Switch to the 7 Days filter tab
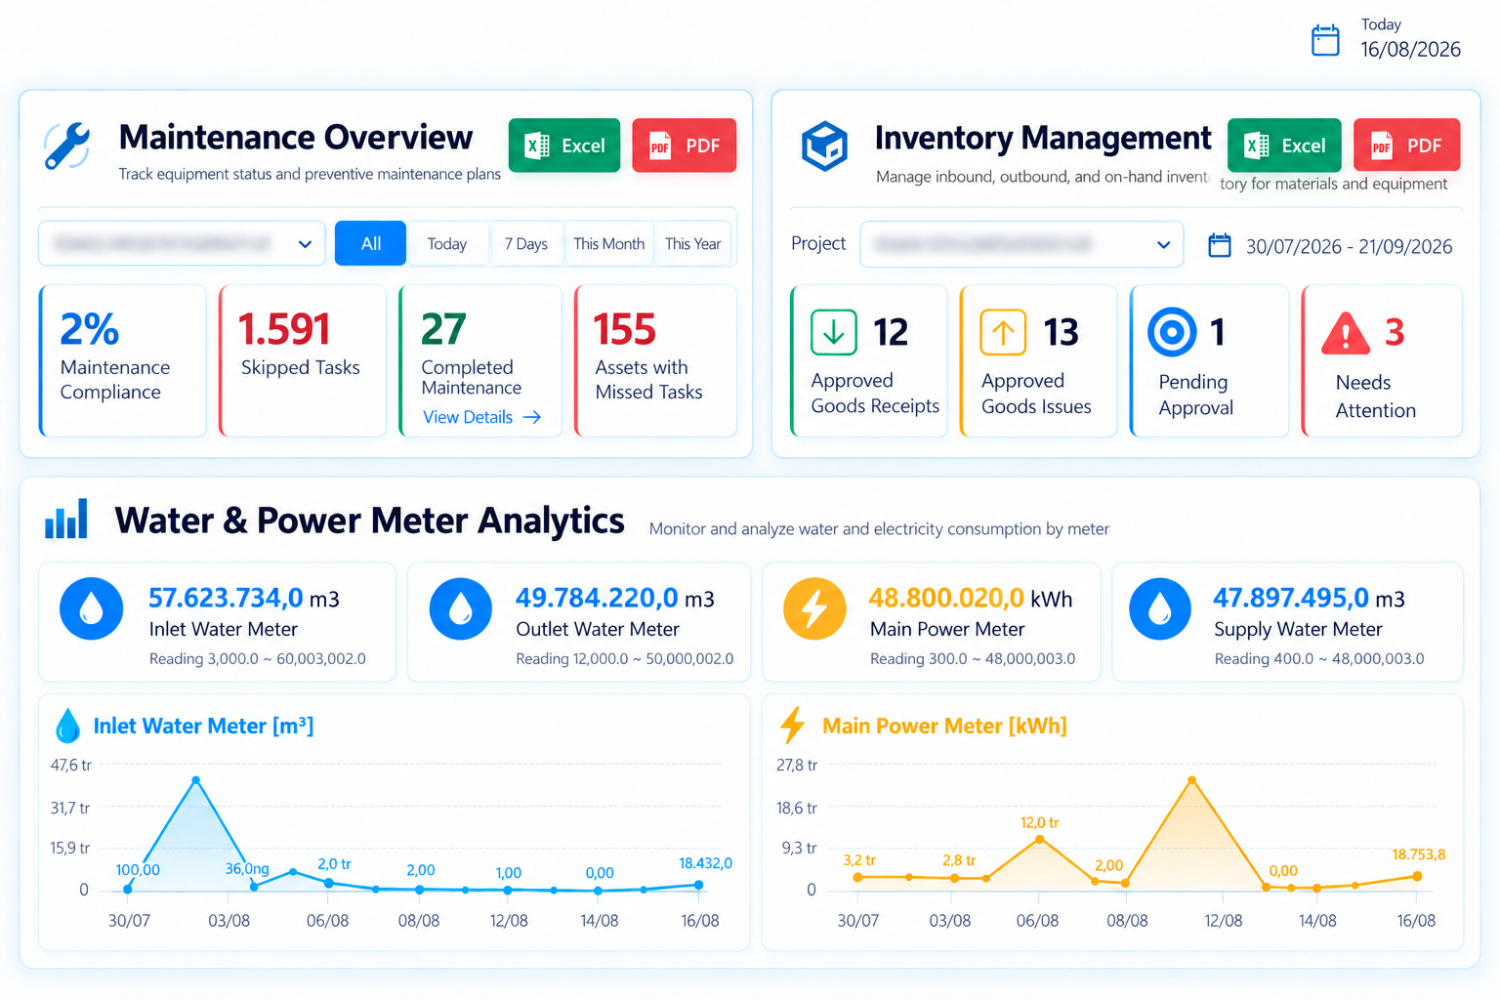This screenshot has height=1000, width=1500. [526, 244]
